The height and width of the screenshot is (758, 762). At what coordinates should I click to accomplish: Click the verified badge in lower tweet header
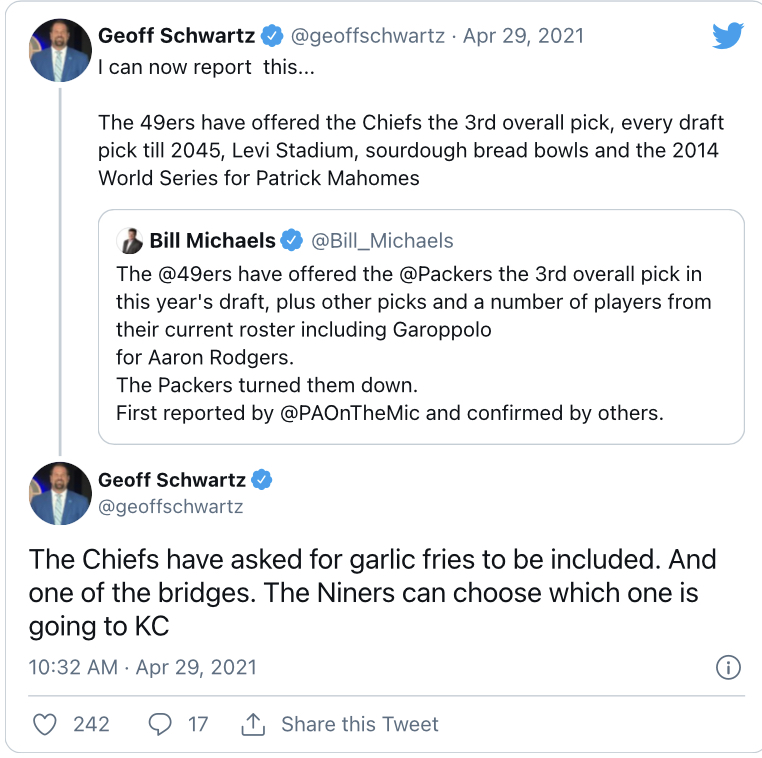pos(261,480)
